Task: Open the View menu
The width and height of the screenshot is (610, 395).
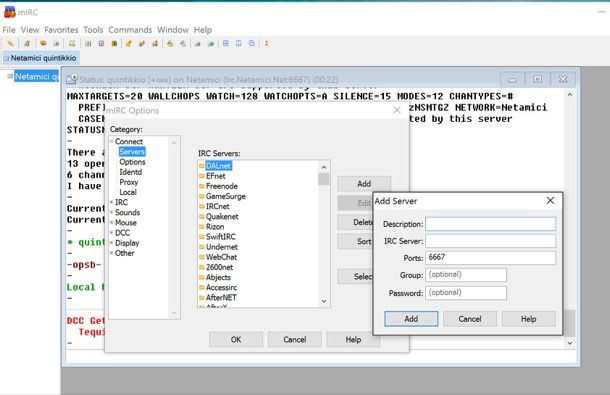Action: click(30, 30)
